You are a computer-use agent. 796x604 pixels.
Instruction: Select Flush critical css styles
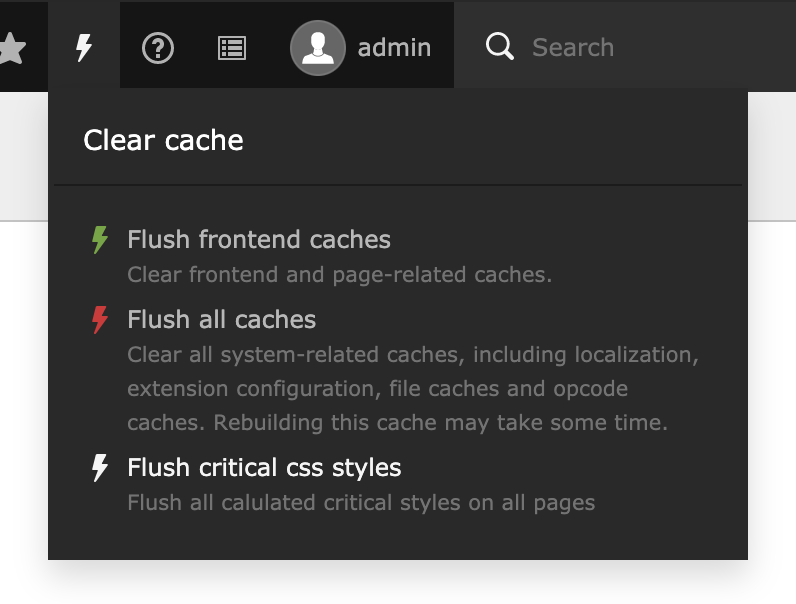coord(264,468)
